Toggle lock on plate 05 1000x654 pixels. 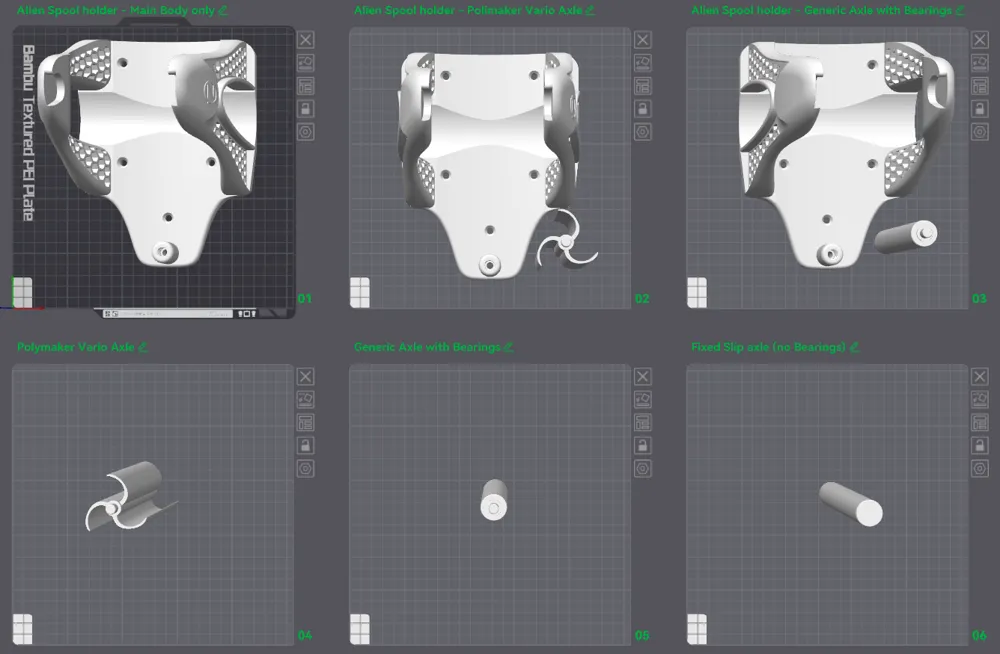tap(643, 446)
